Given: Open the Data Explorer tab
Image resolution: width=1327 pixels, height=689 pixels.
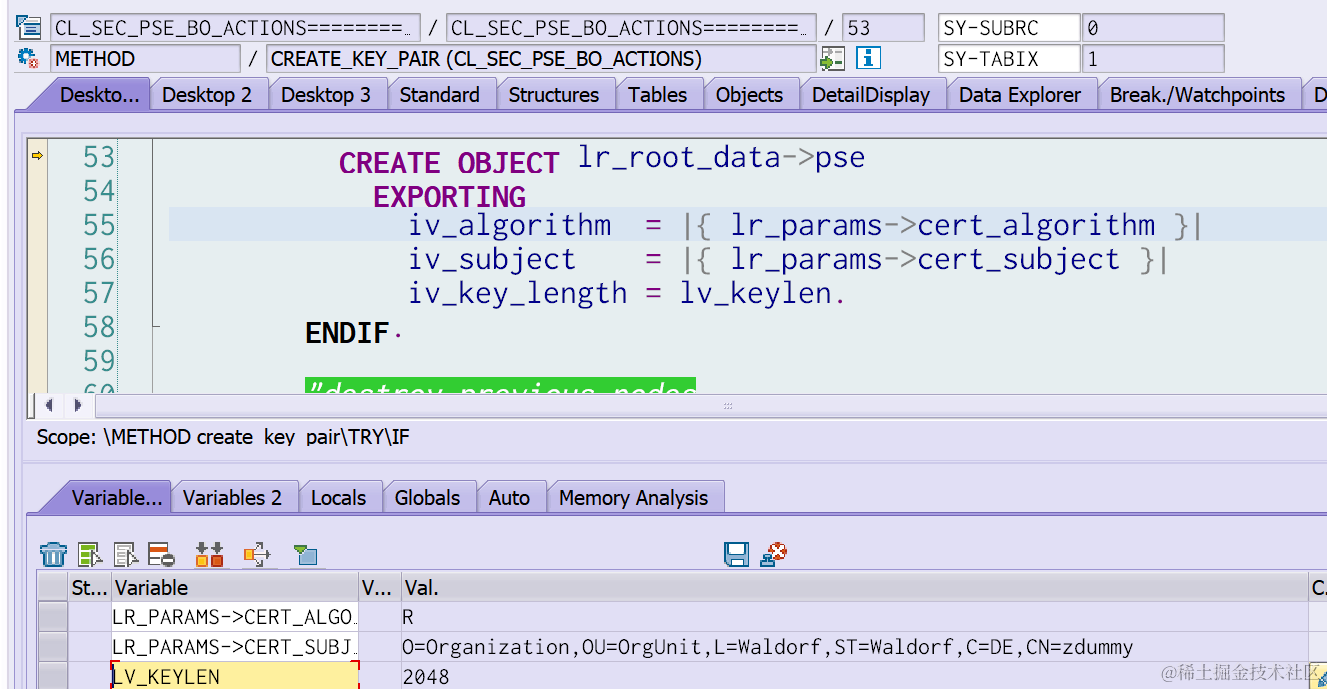Looking at the screenshot, I should pyautogui.click(x=1020, y=95).
